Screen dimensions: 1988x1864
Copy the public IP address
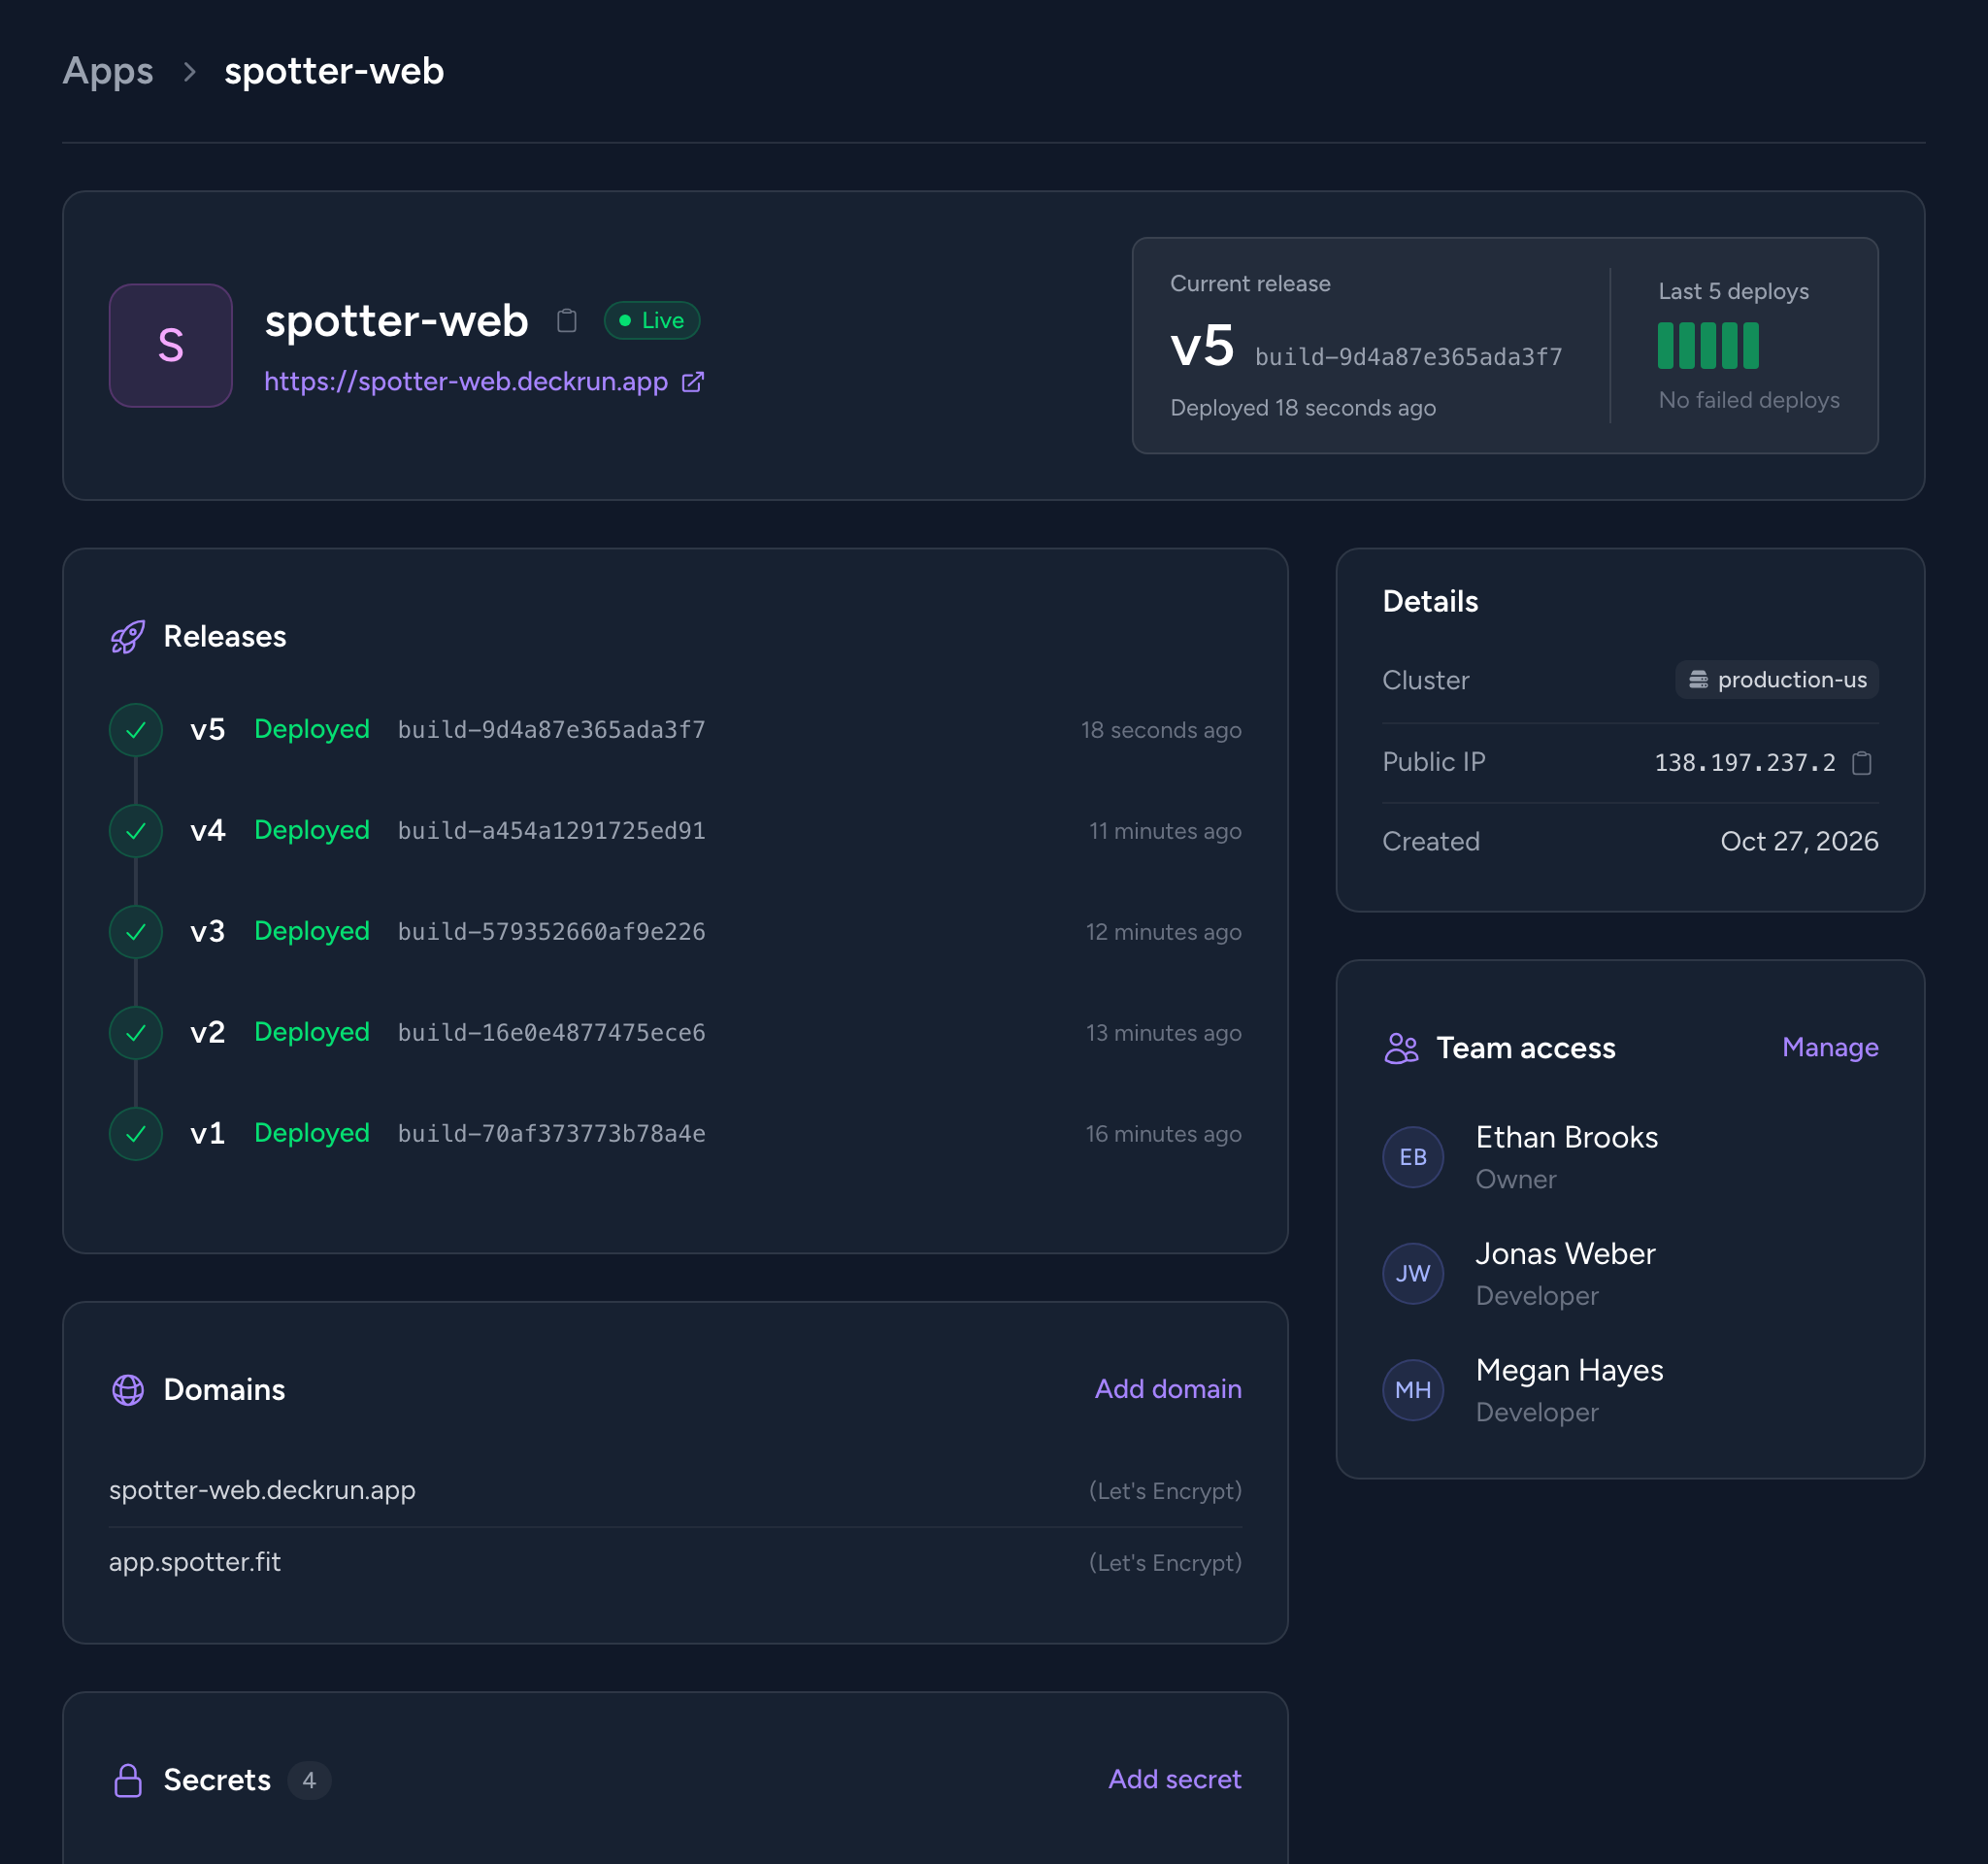pos(1862,763)
